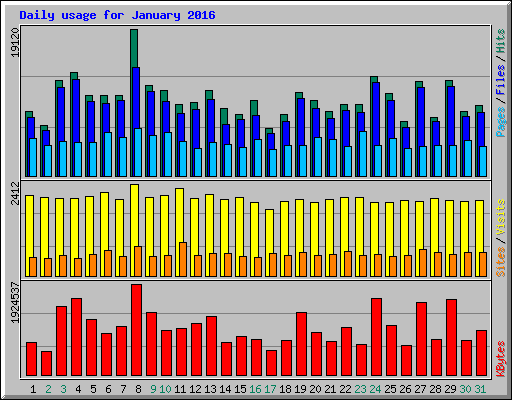Viewport: 512px width, 400px height.
Task: Select day label 11 on x-axis
Action: [180, 389]
